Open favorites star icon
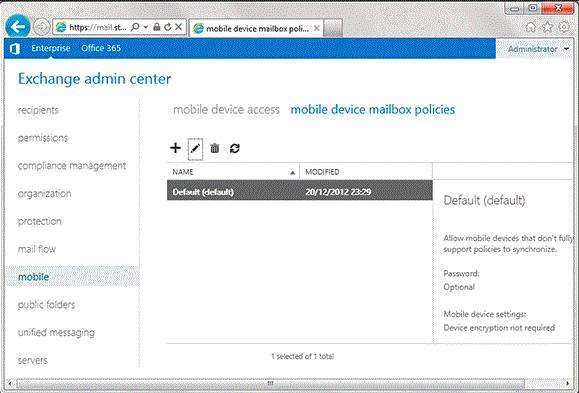 547,27
